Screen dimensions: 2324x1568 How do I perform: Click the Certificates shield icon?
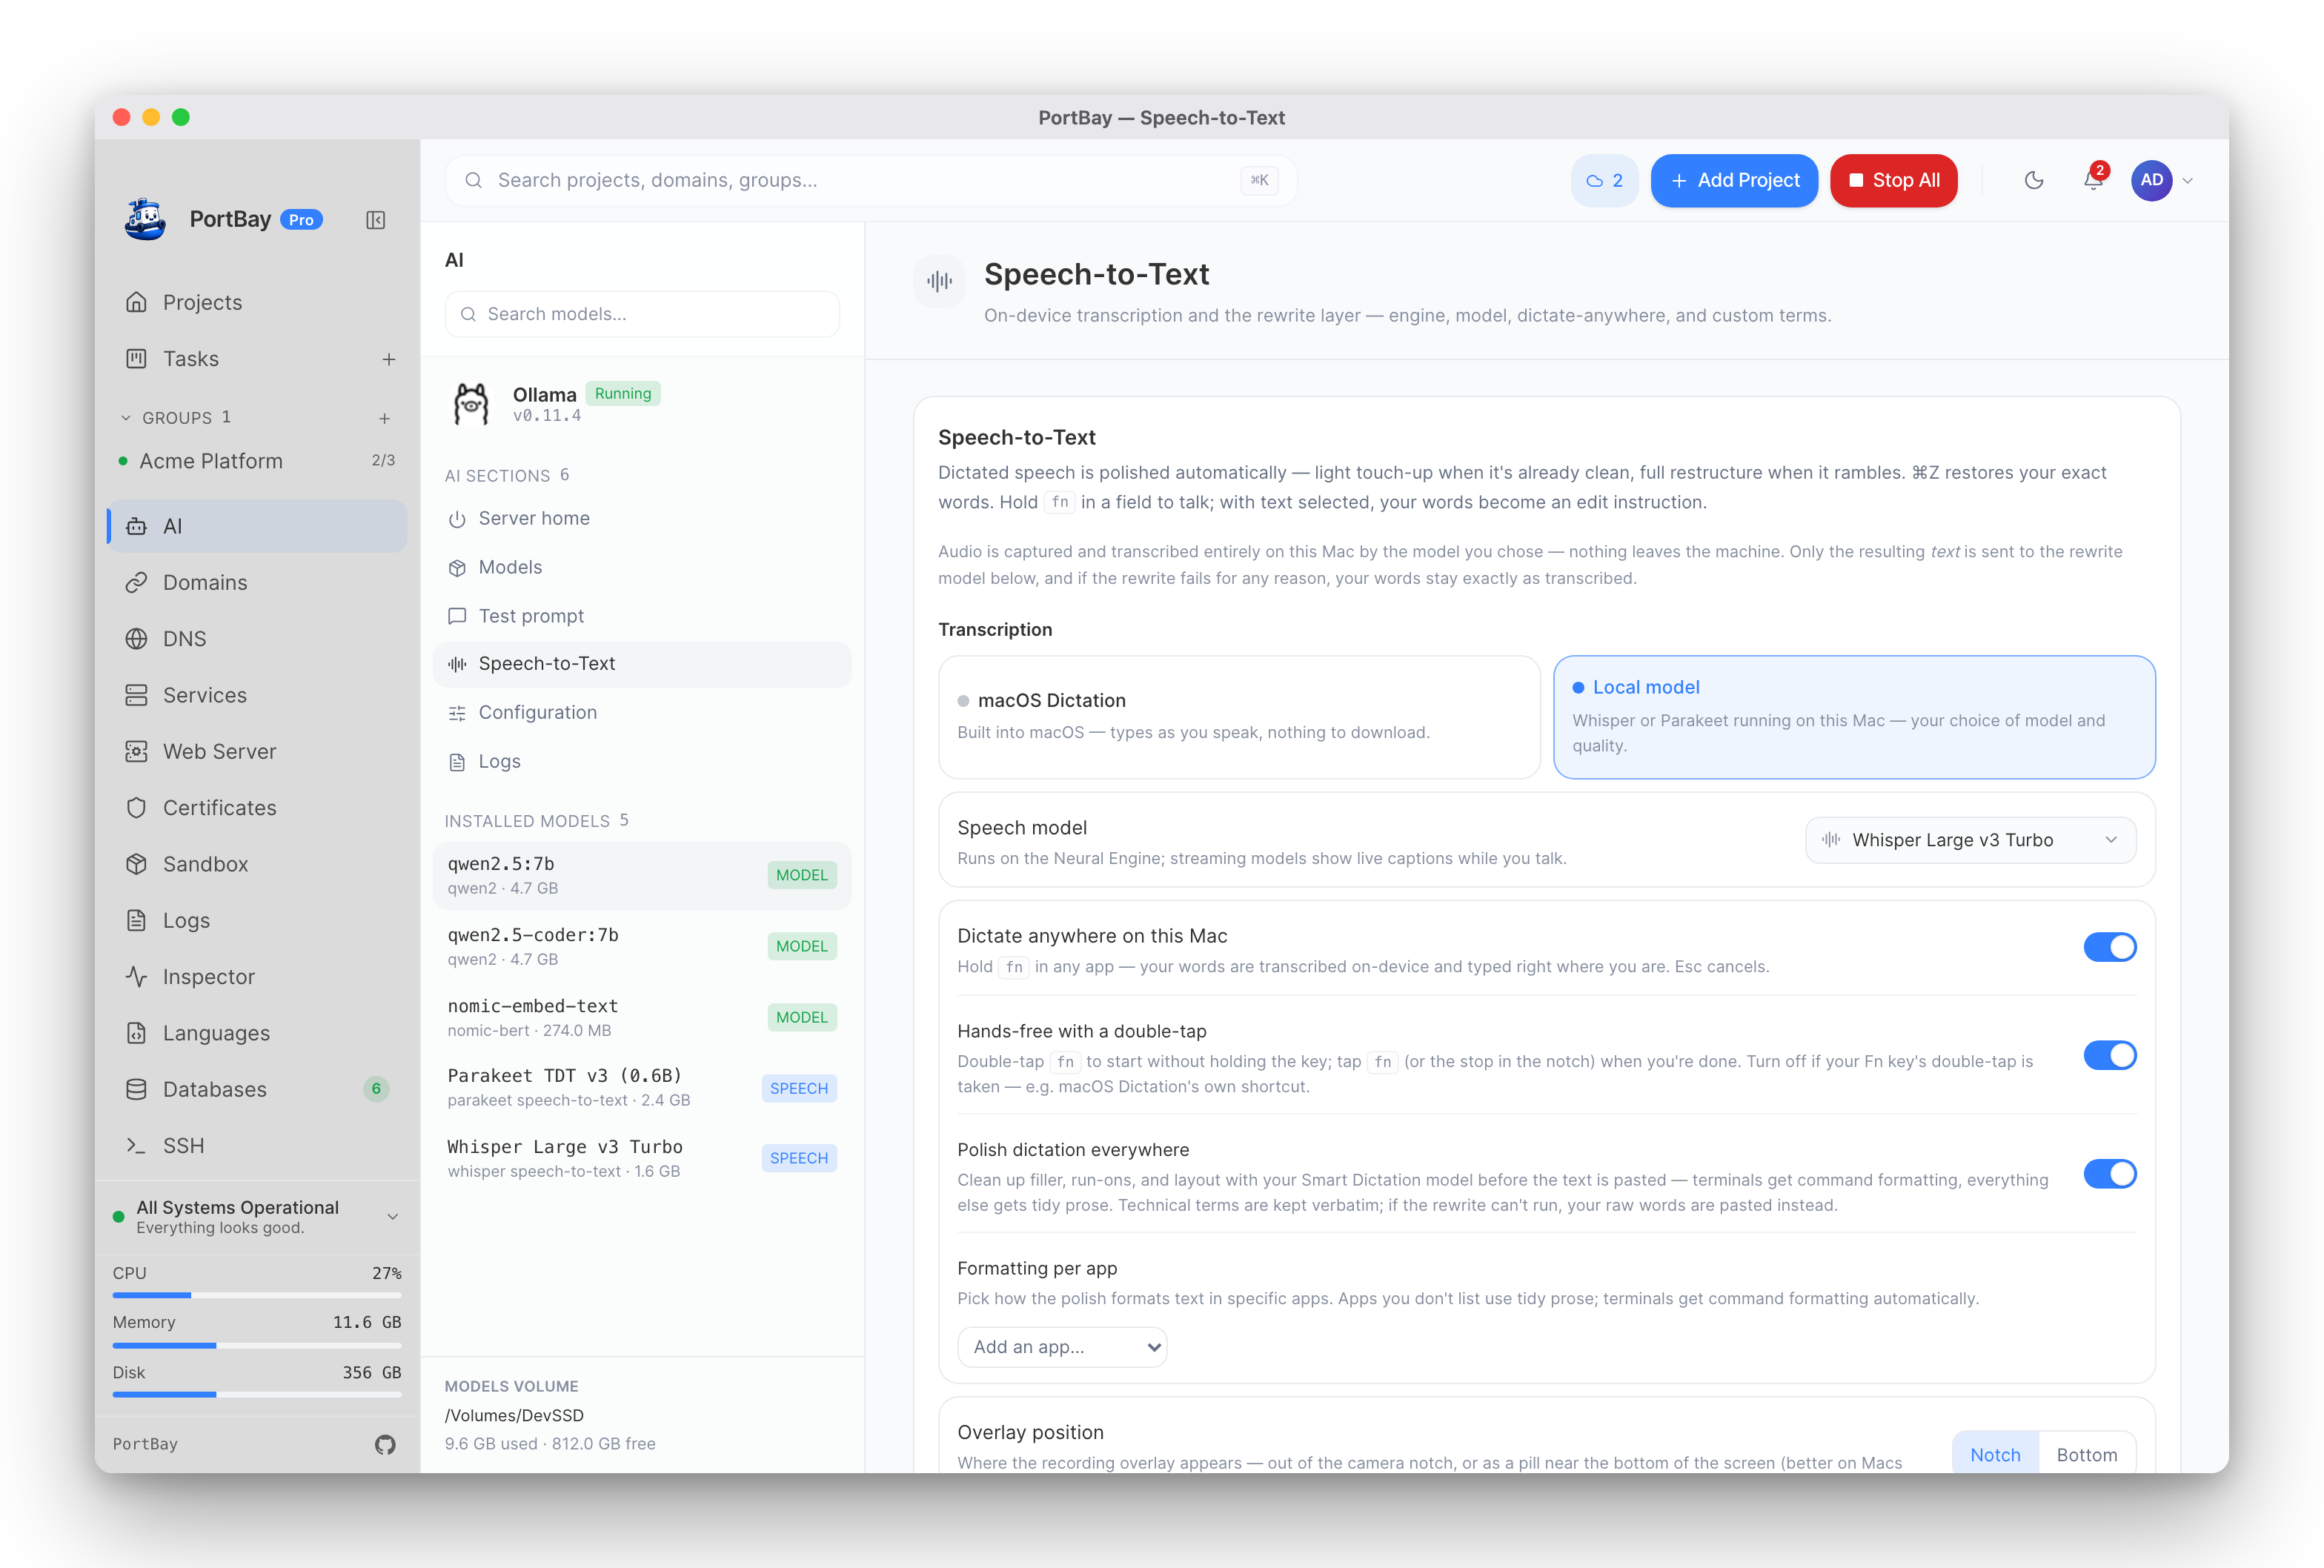click(137, 807)
